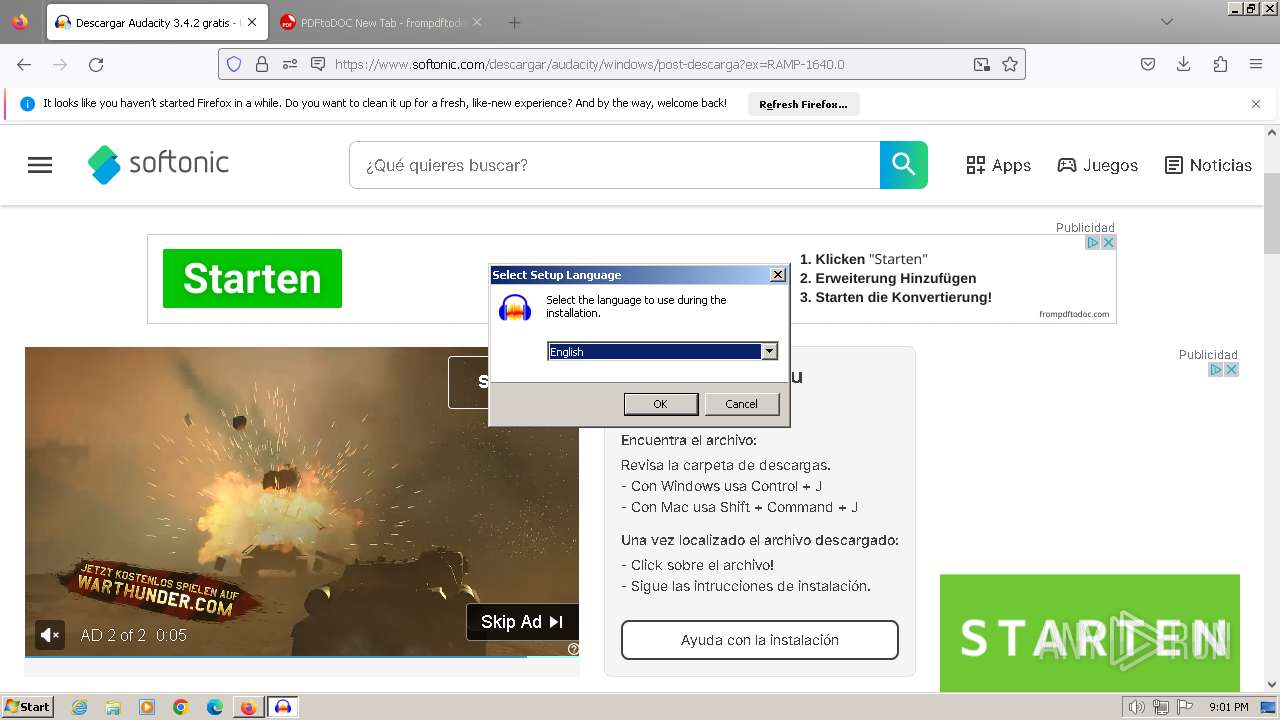The height and width of the screenshot is (720, 1280).
Task: Bookmark this page with the star icon
Action: [x=1010, y=64]
